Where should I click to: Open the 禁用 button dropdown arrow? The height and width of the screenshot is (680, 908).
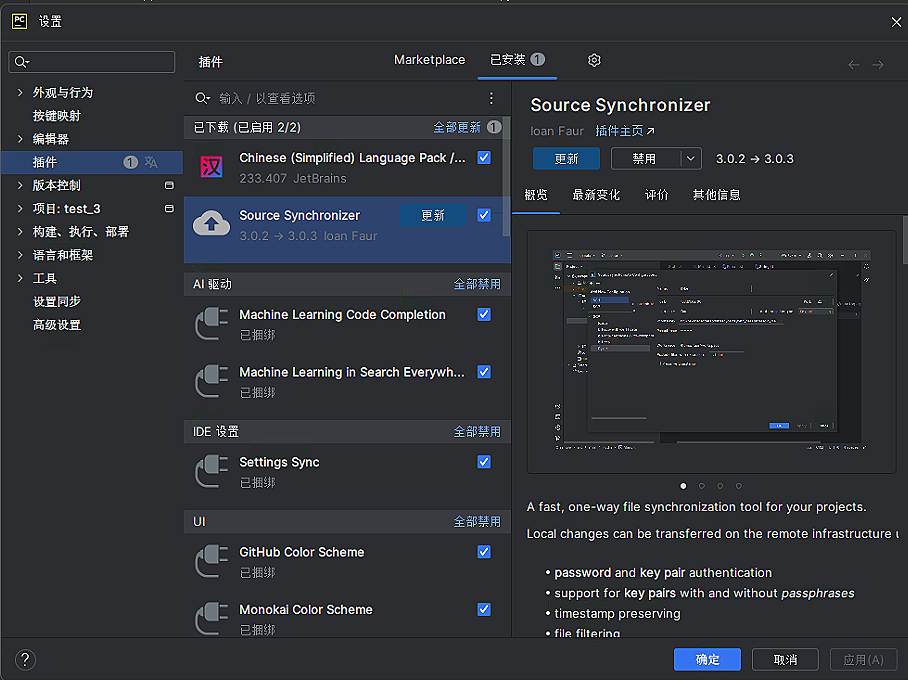690,159
